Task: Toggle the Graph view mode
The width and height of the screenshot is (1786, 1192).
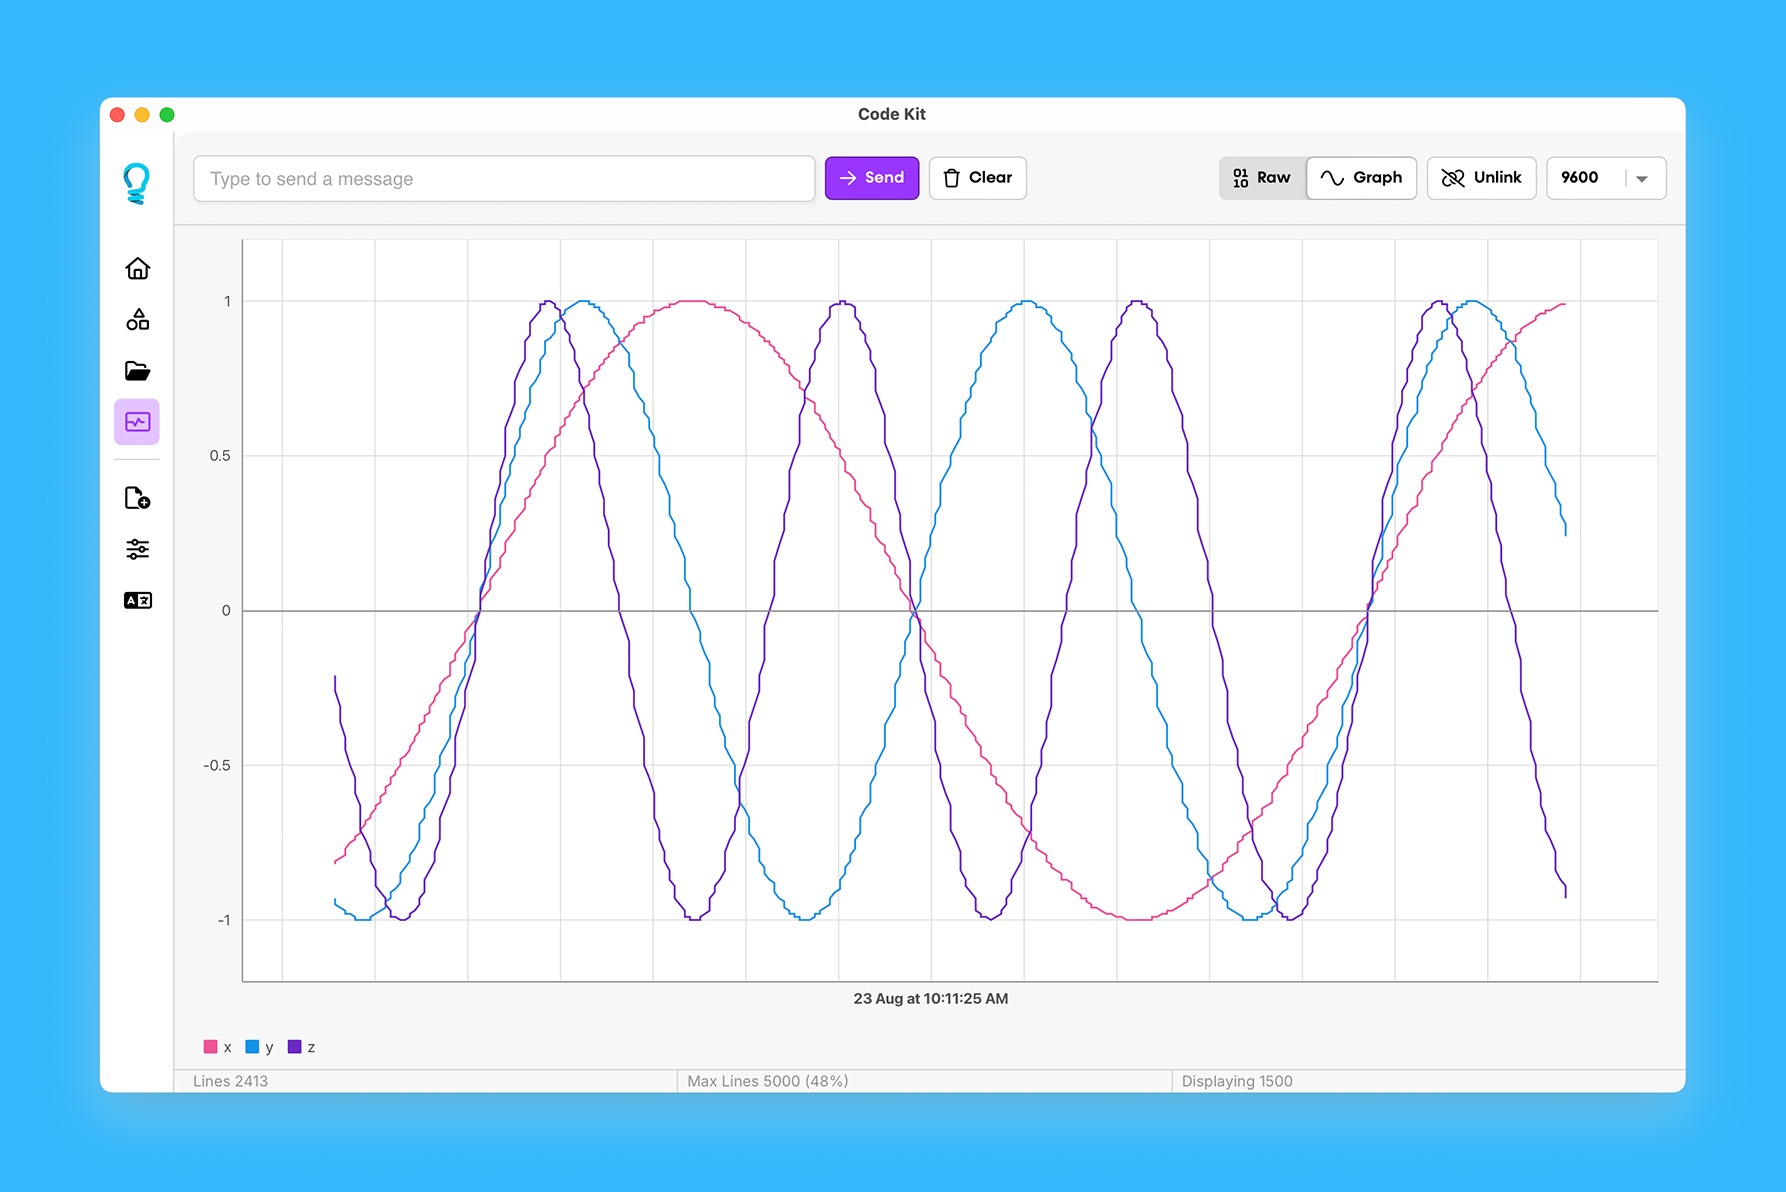Action: [1361, 177]
